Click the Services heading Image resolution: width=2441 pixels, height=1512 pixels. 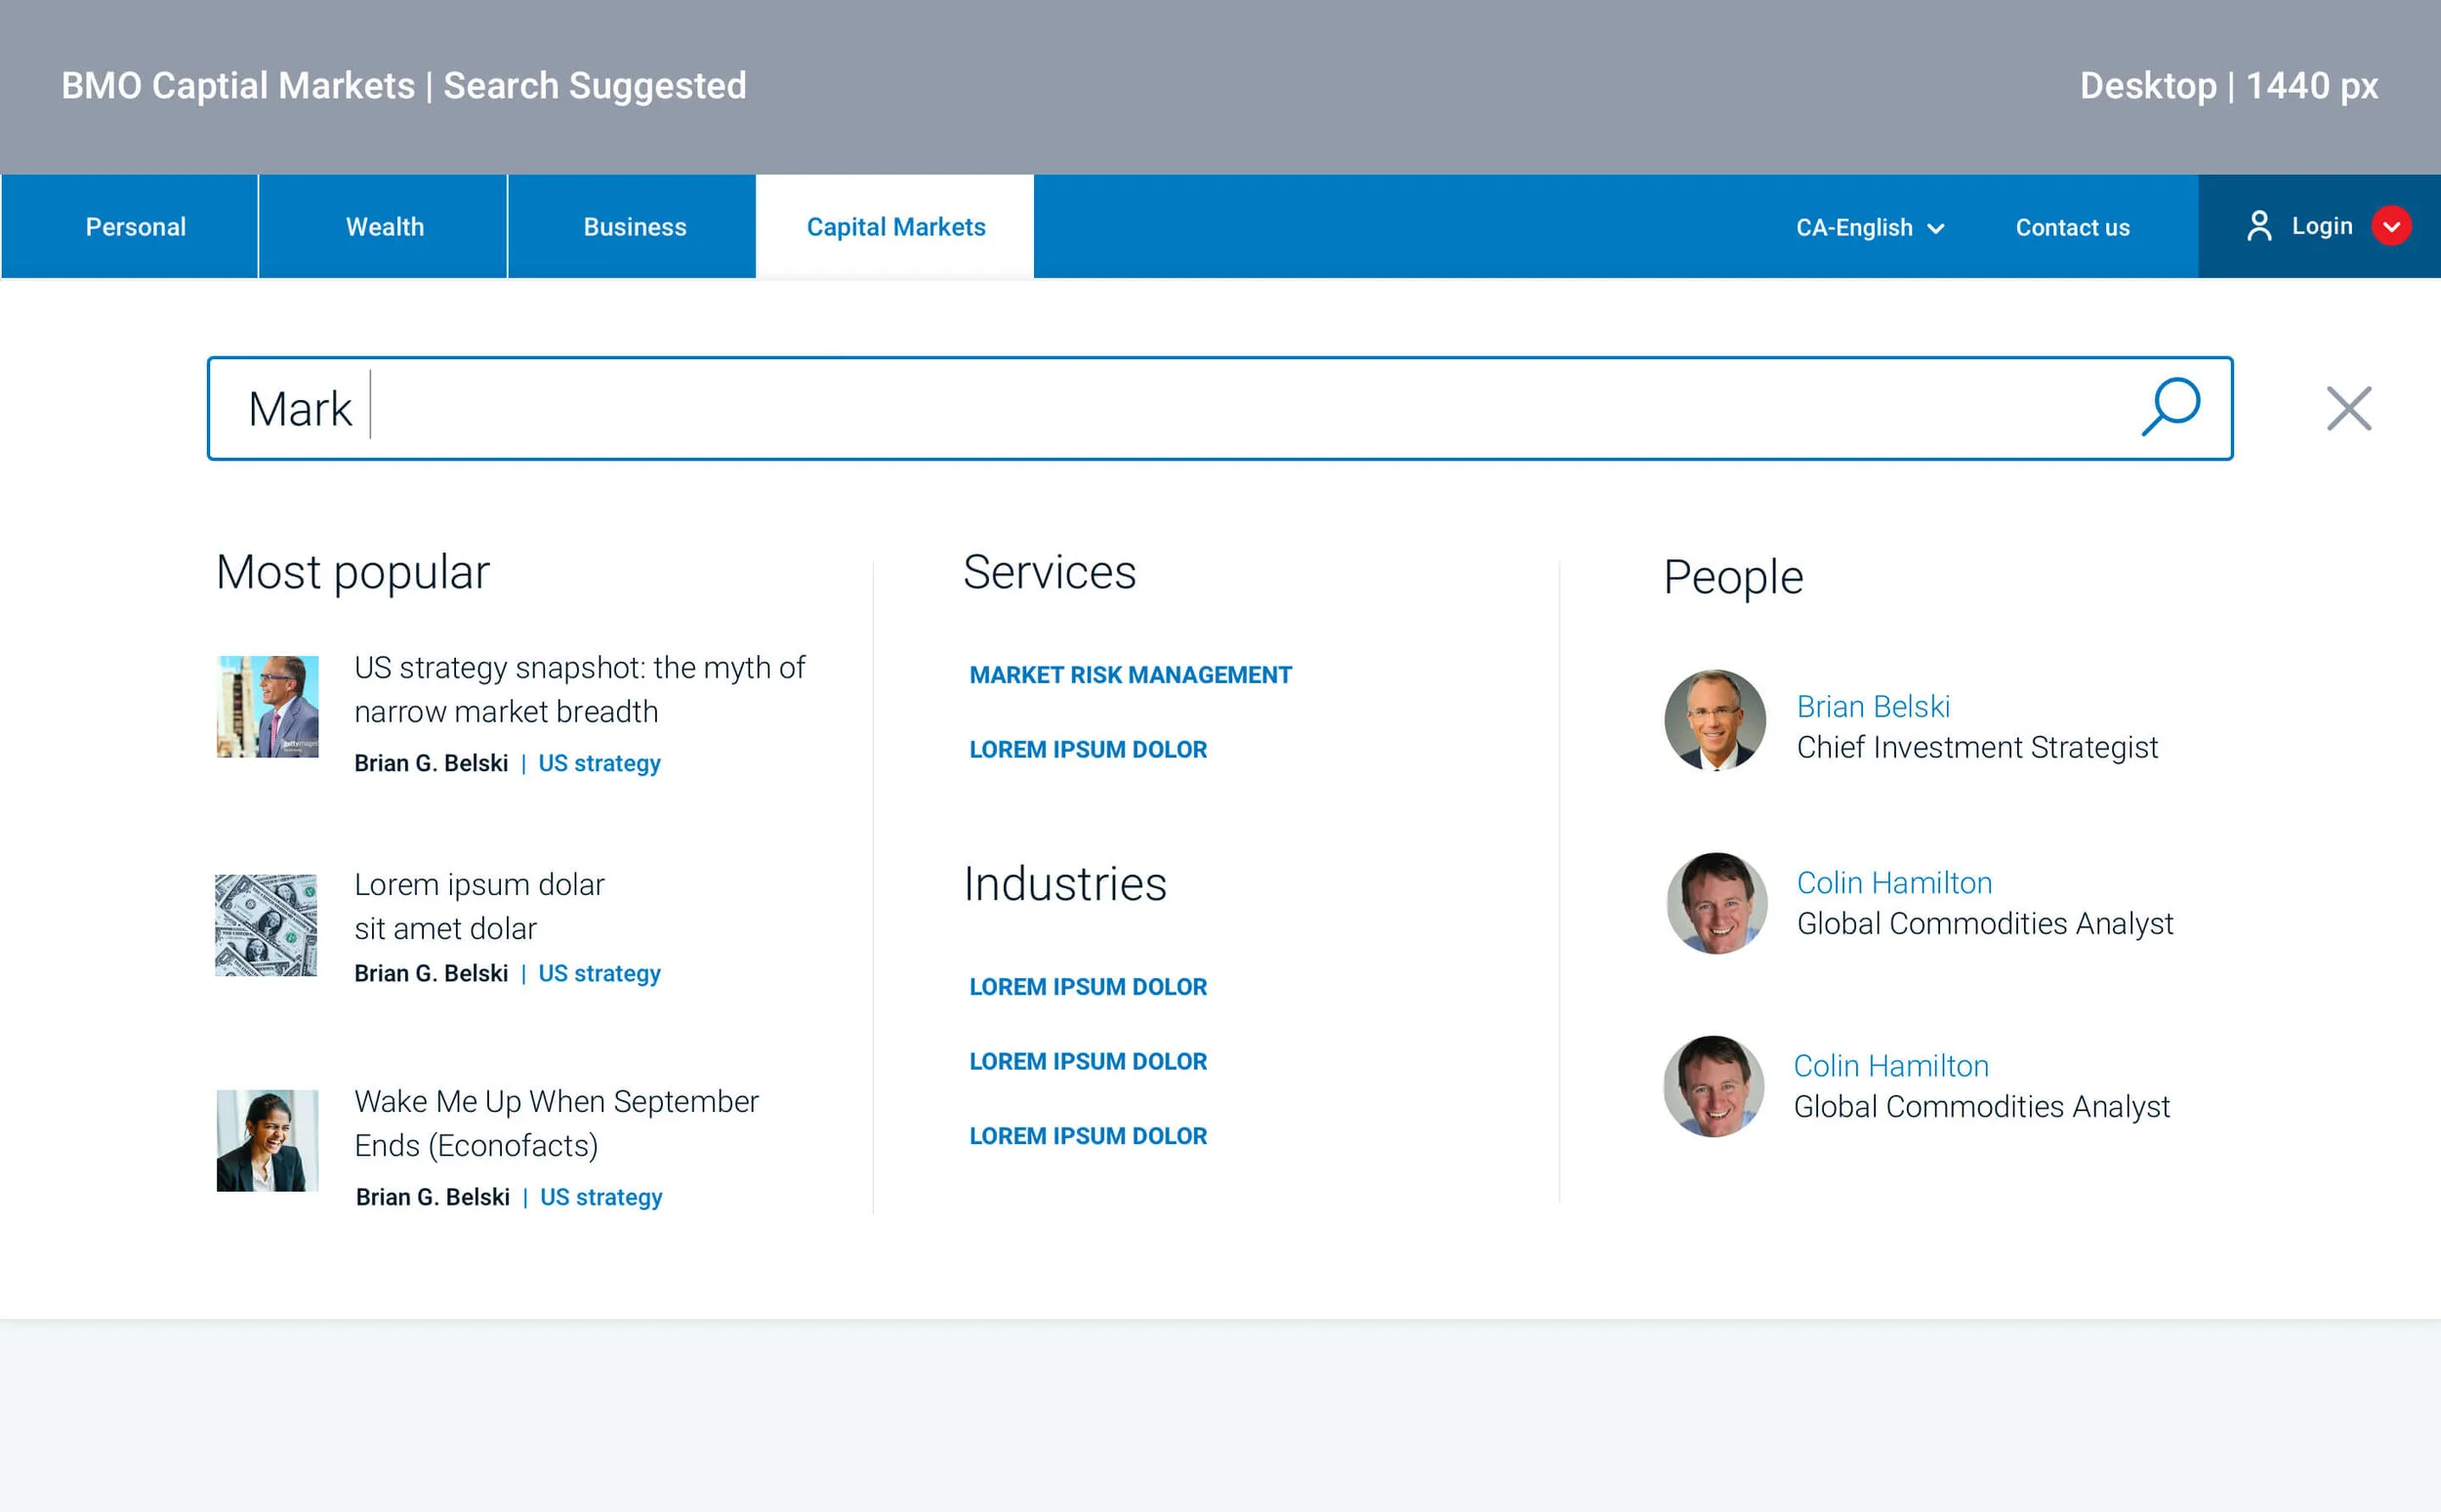point(1049,572)
